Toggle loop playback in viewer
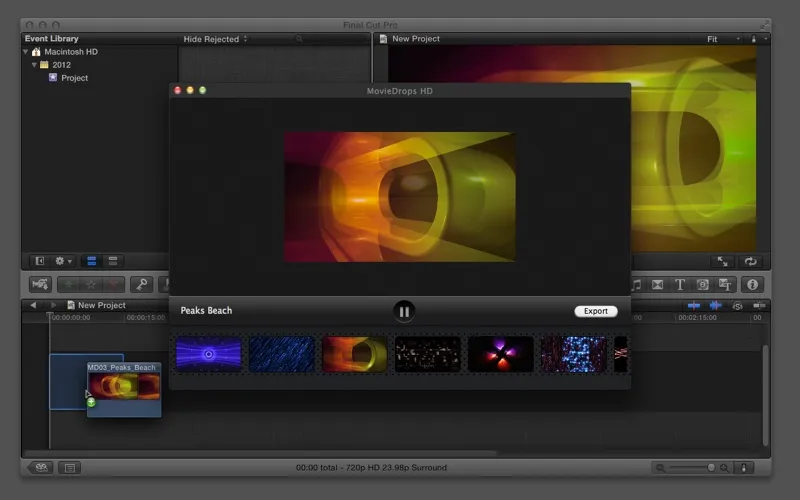Viewport: 800px width, 500px height. (750, 262)
